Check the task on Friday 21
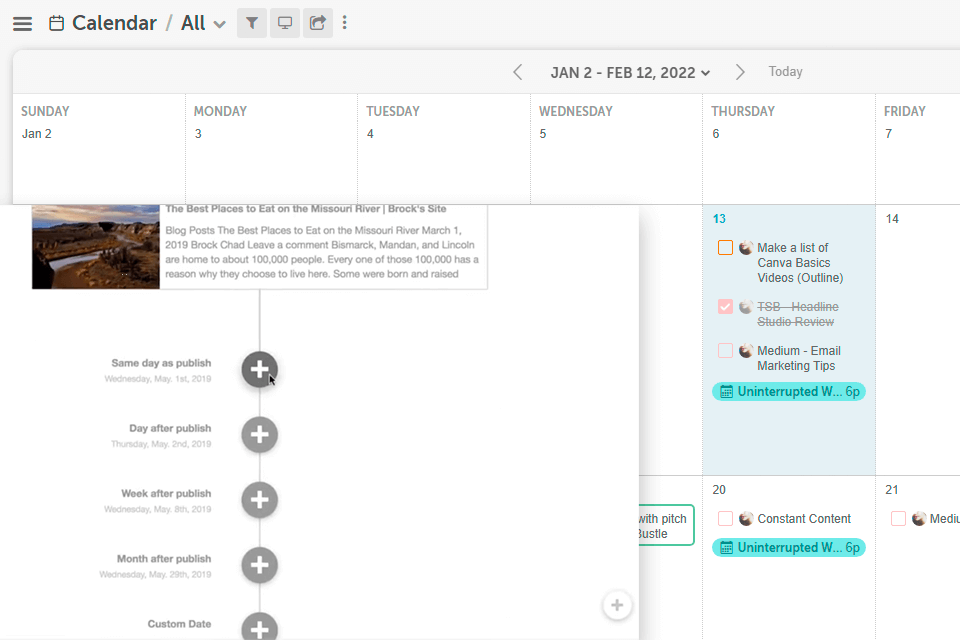Screen dimensions: 960x640 (x=898, y=519)
